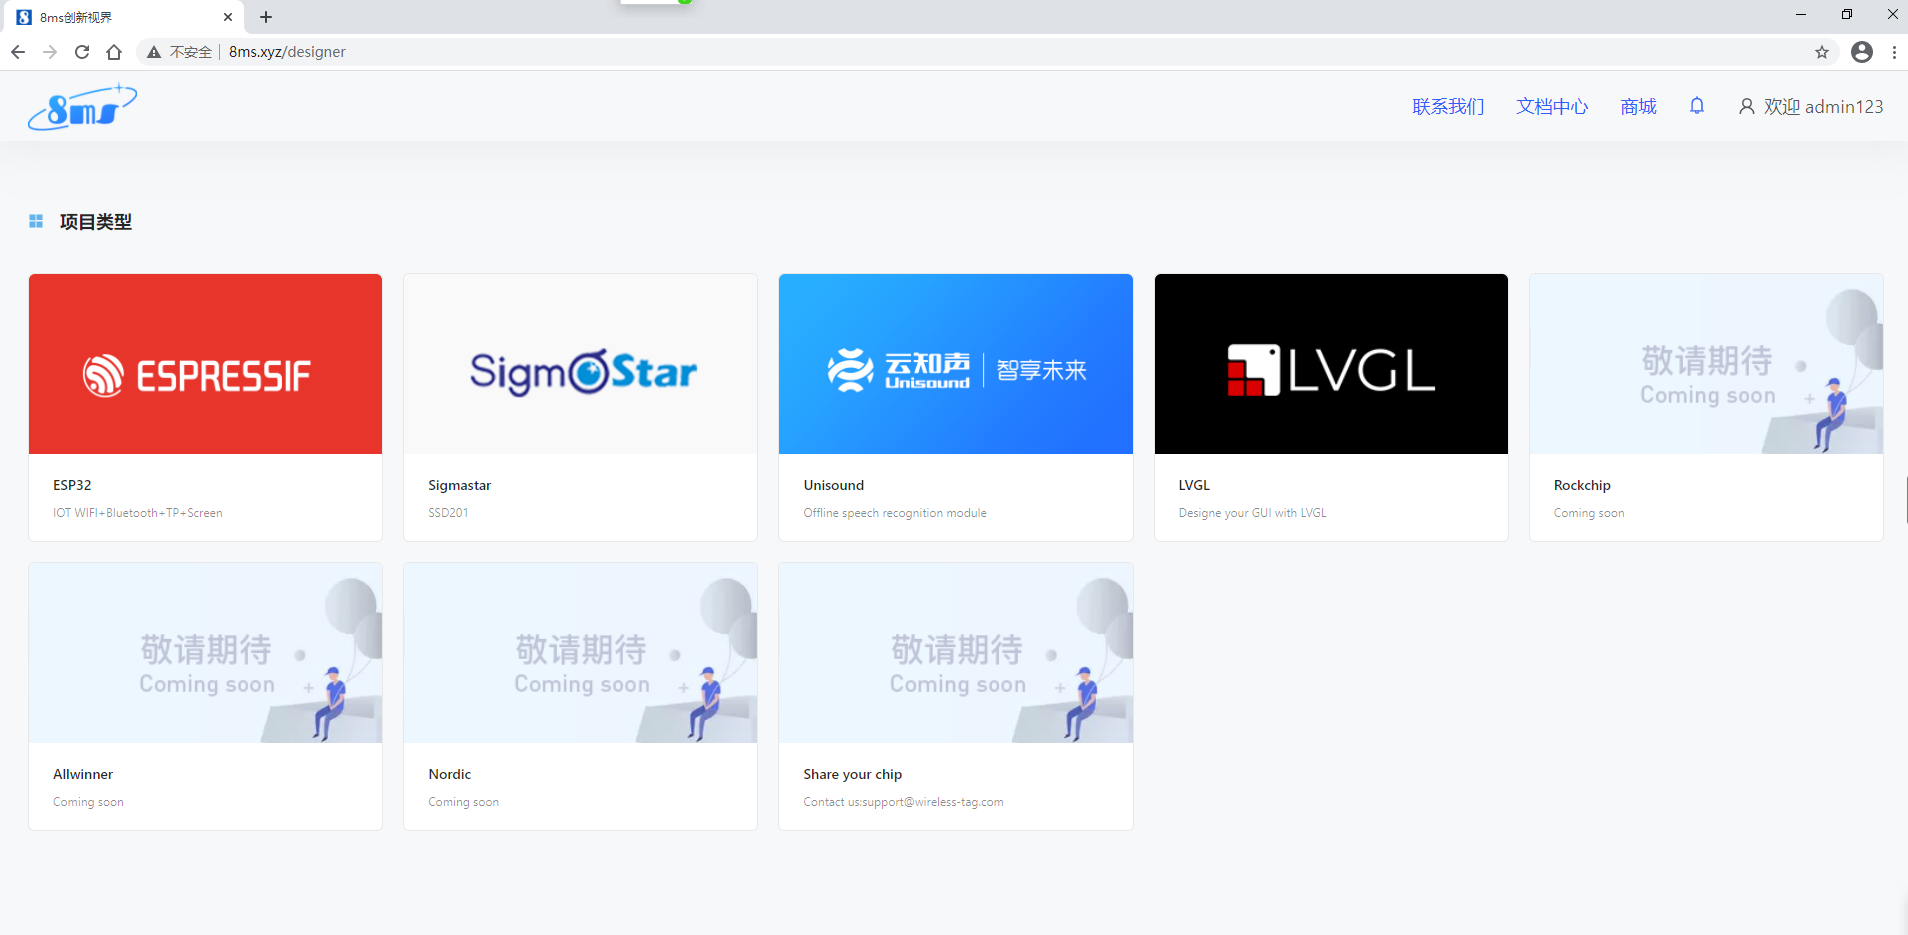
Task: Click the support@wireless-tag.com contact text
Action: click(x=932, y=802)
